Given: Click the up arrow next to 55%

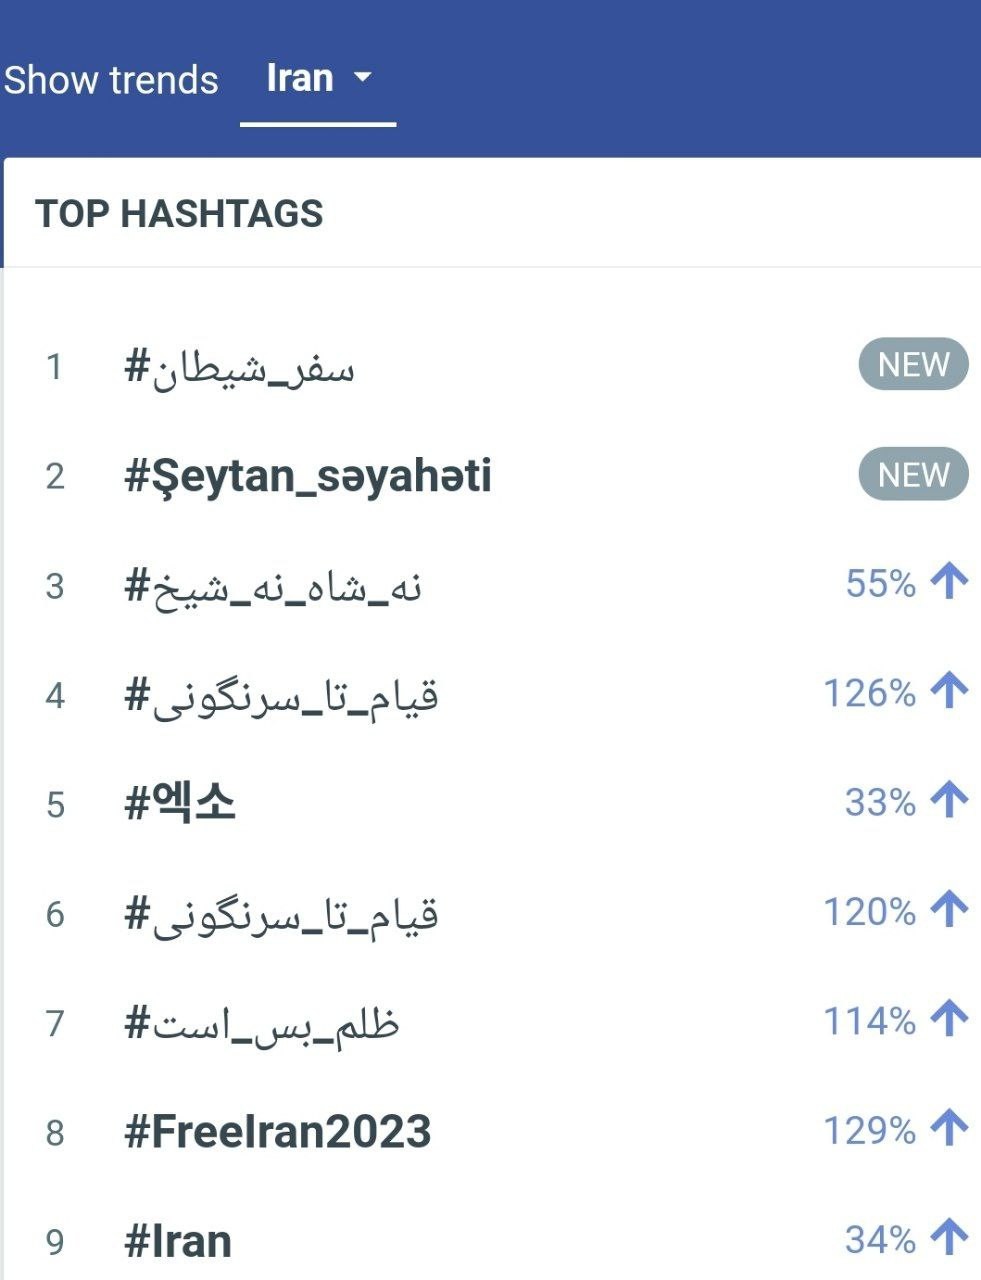Looking at the screenshot, I should [x=949, y=582].
